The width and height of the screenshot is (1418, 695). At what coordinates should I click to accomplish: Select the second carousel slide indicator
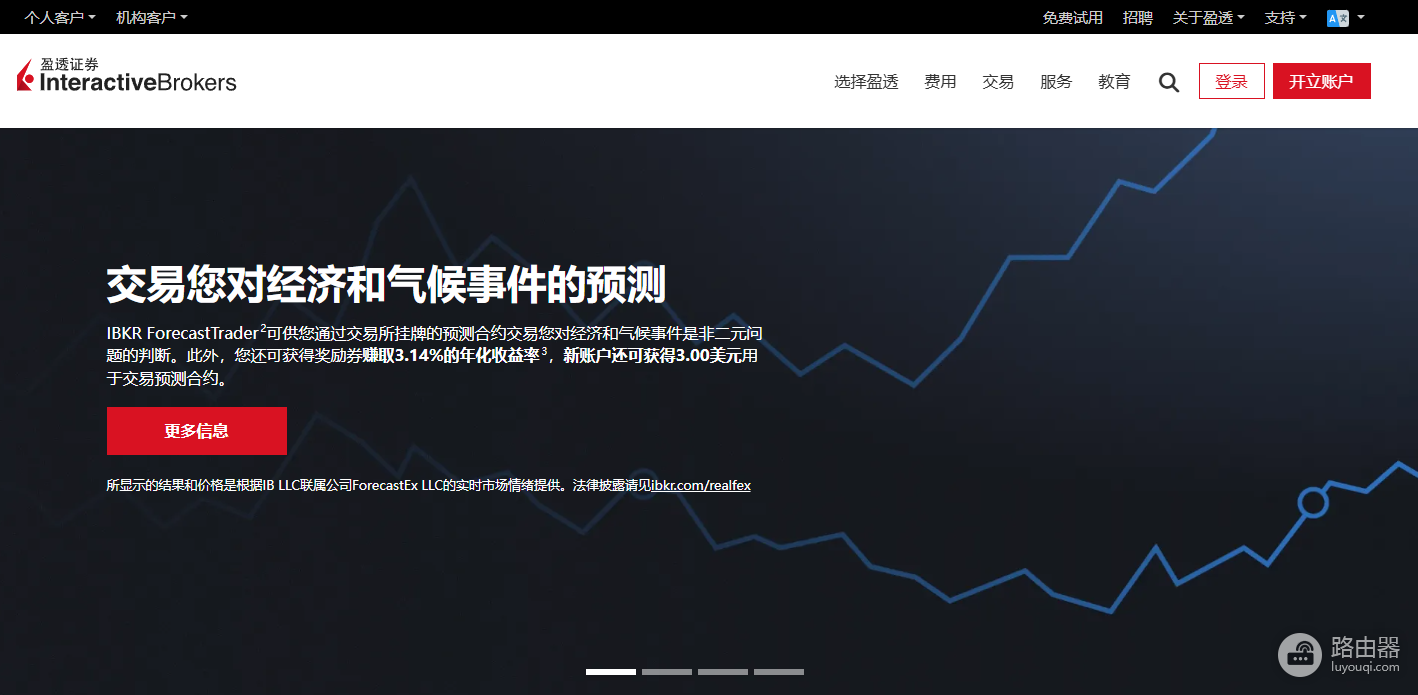pyautogui.click(x=667, y=672)
